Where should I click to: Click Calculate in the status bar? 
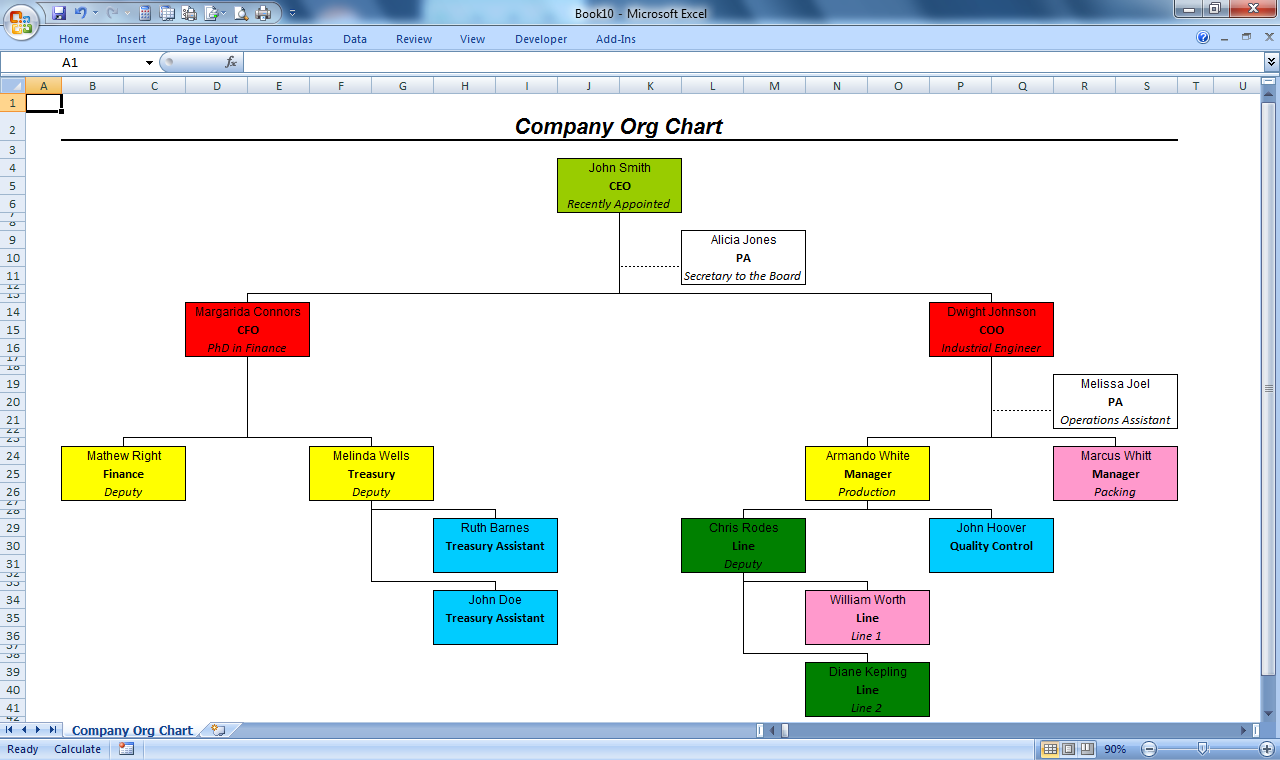coord(77,748)
